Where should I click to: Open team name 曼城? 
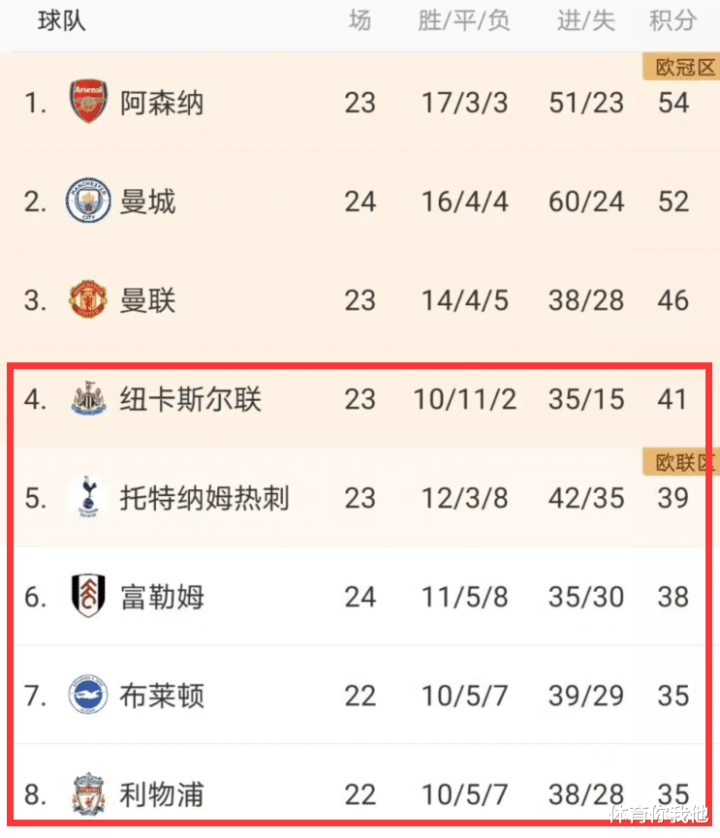pyautogui.click(x=148, y=201)
